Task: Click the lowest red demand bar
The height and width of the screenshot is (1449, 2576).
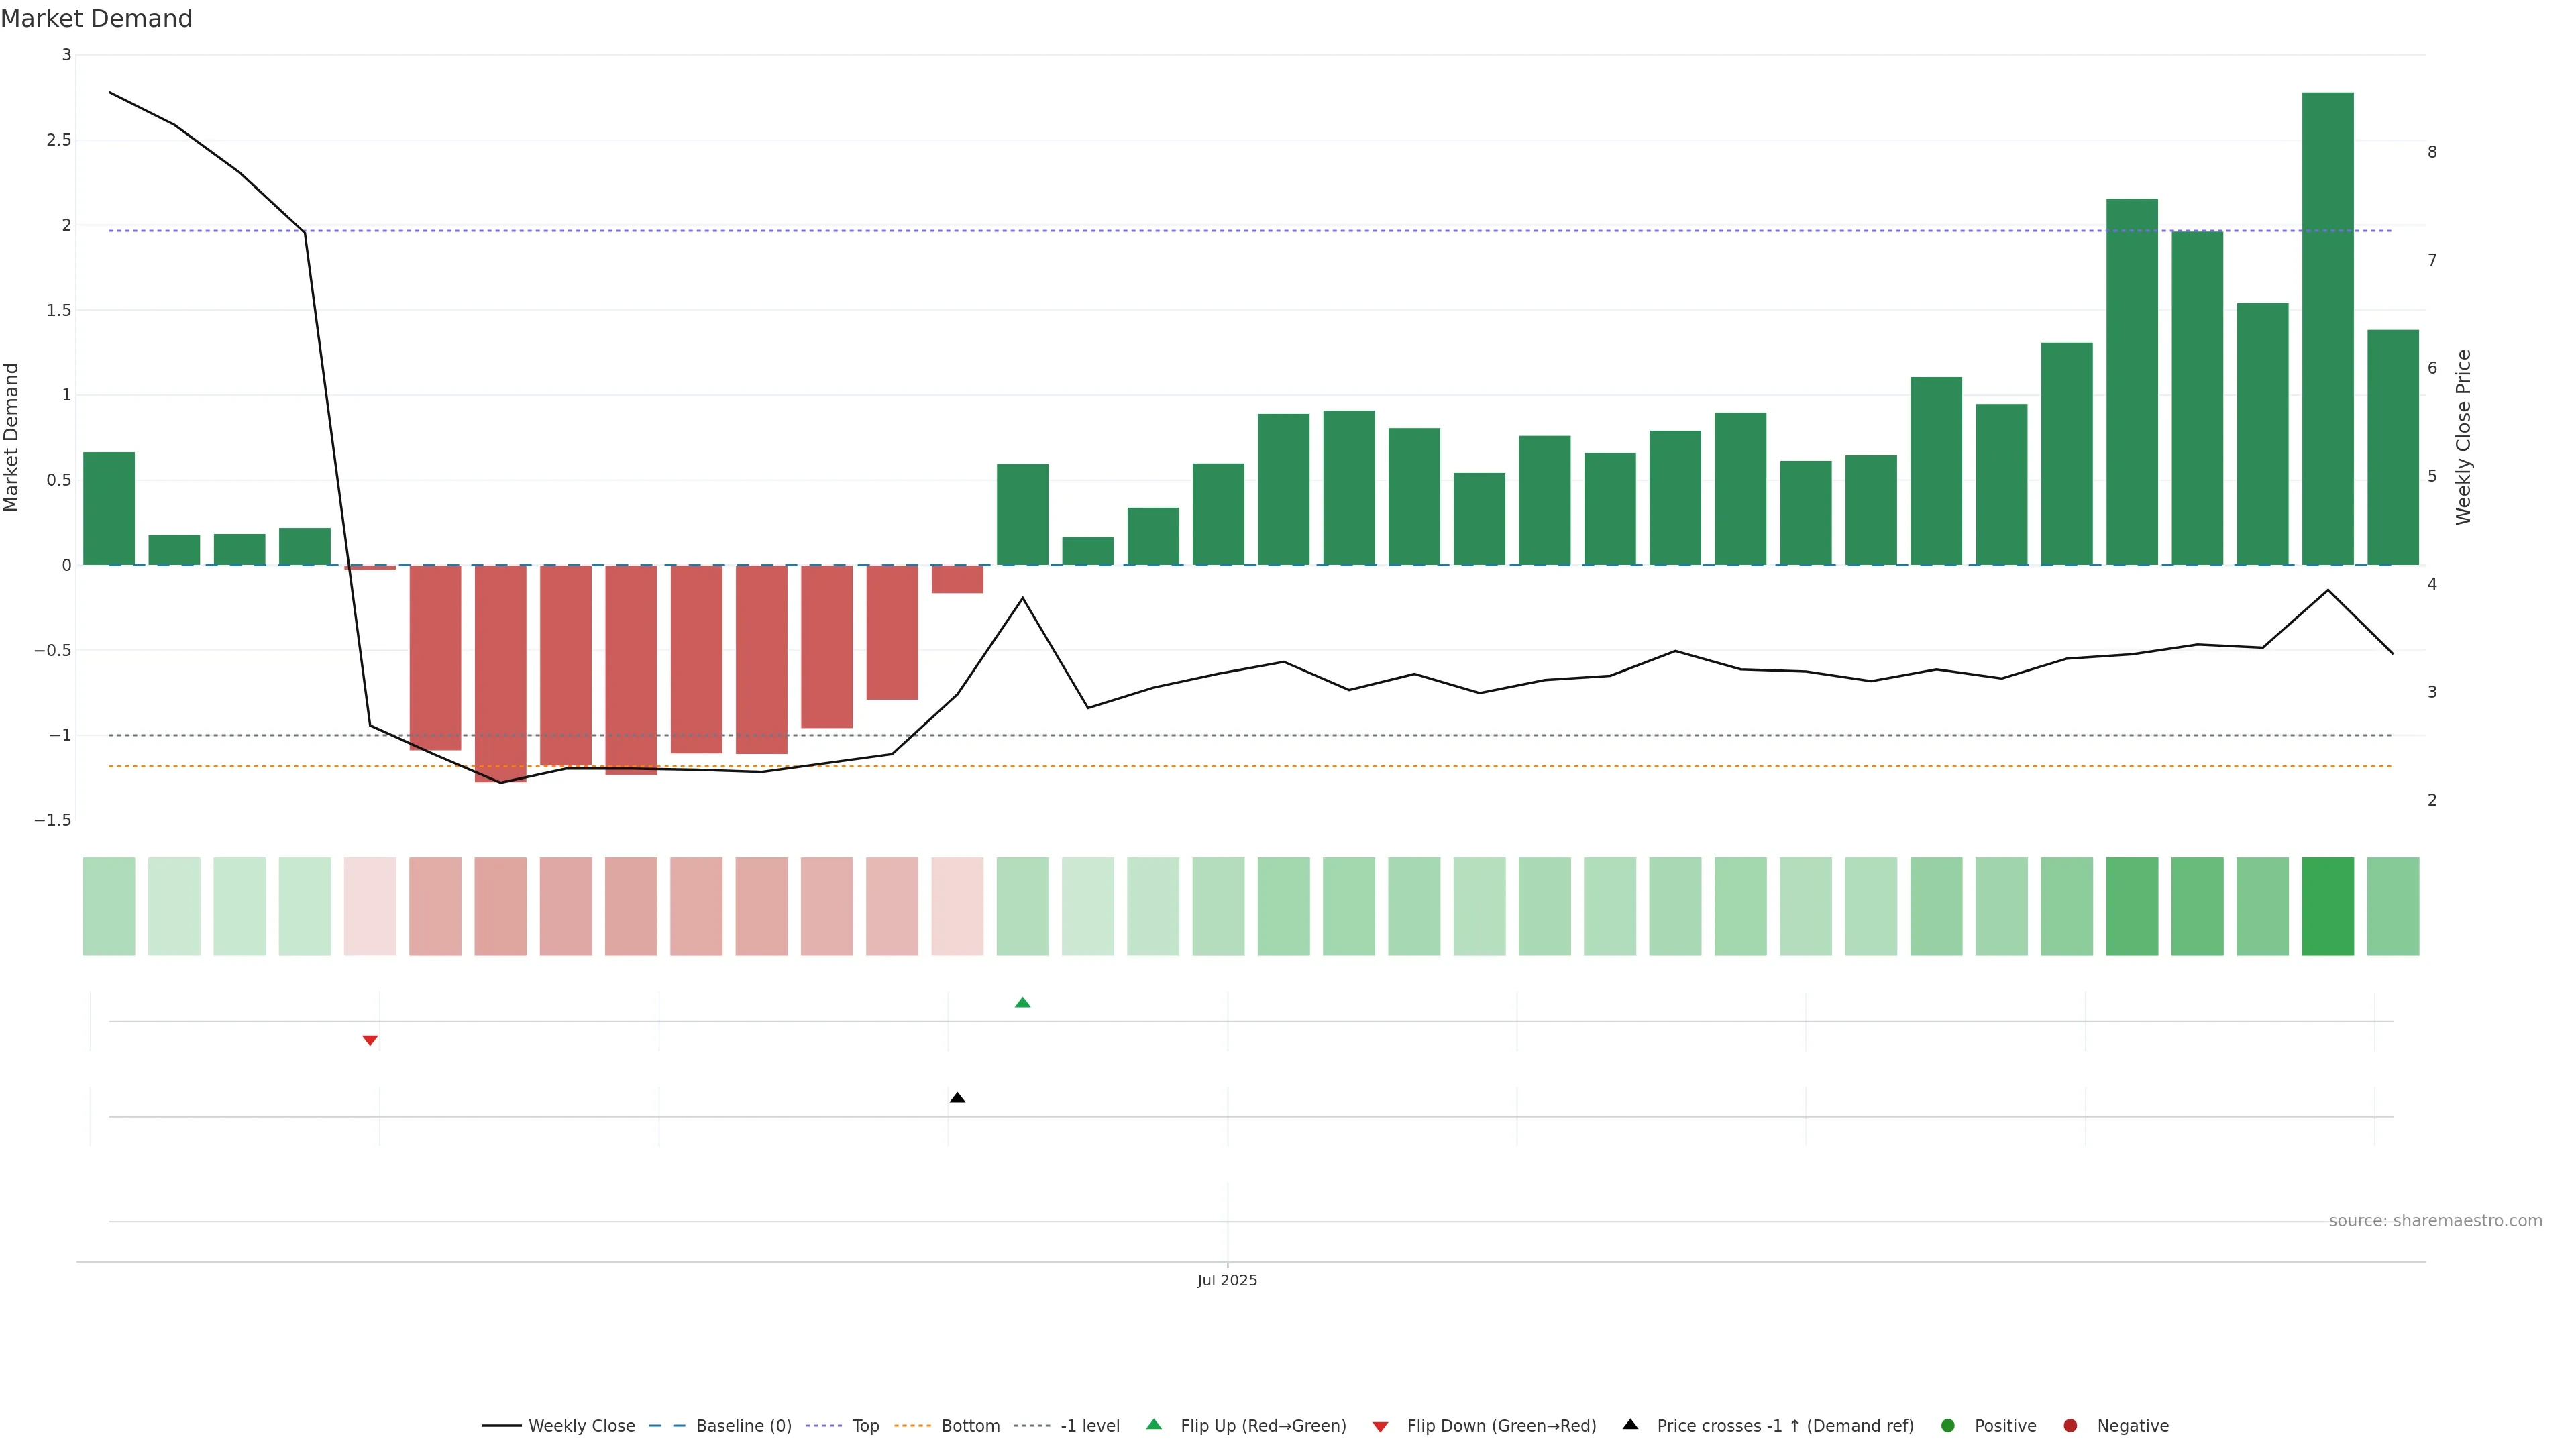Action: pos(500,672)
